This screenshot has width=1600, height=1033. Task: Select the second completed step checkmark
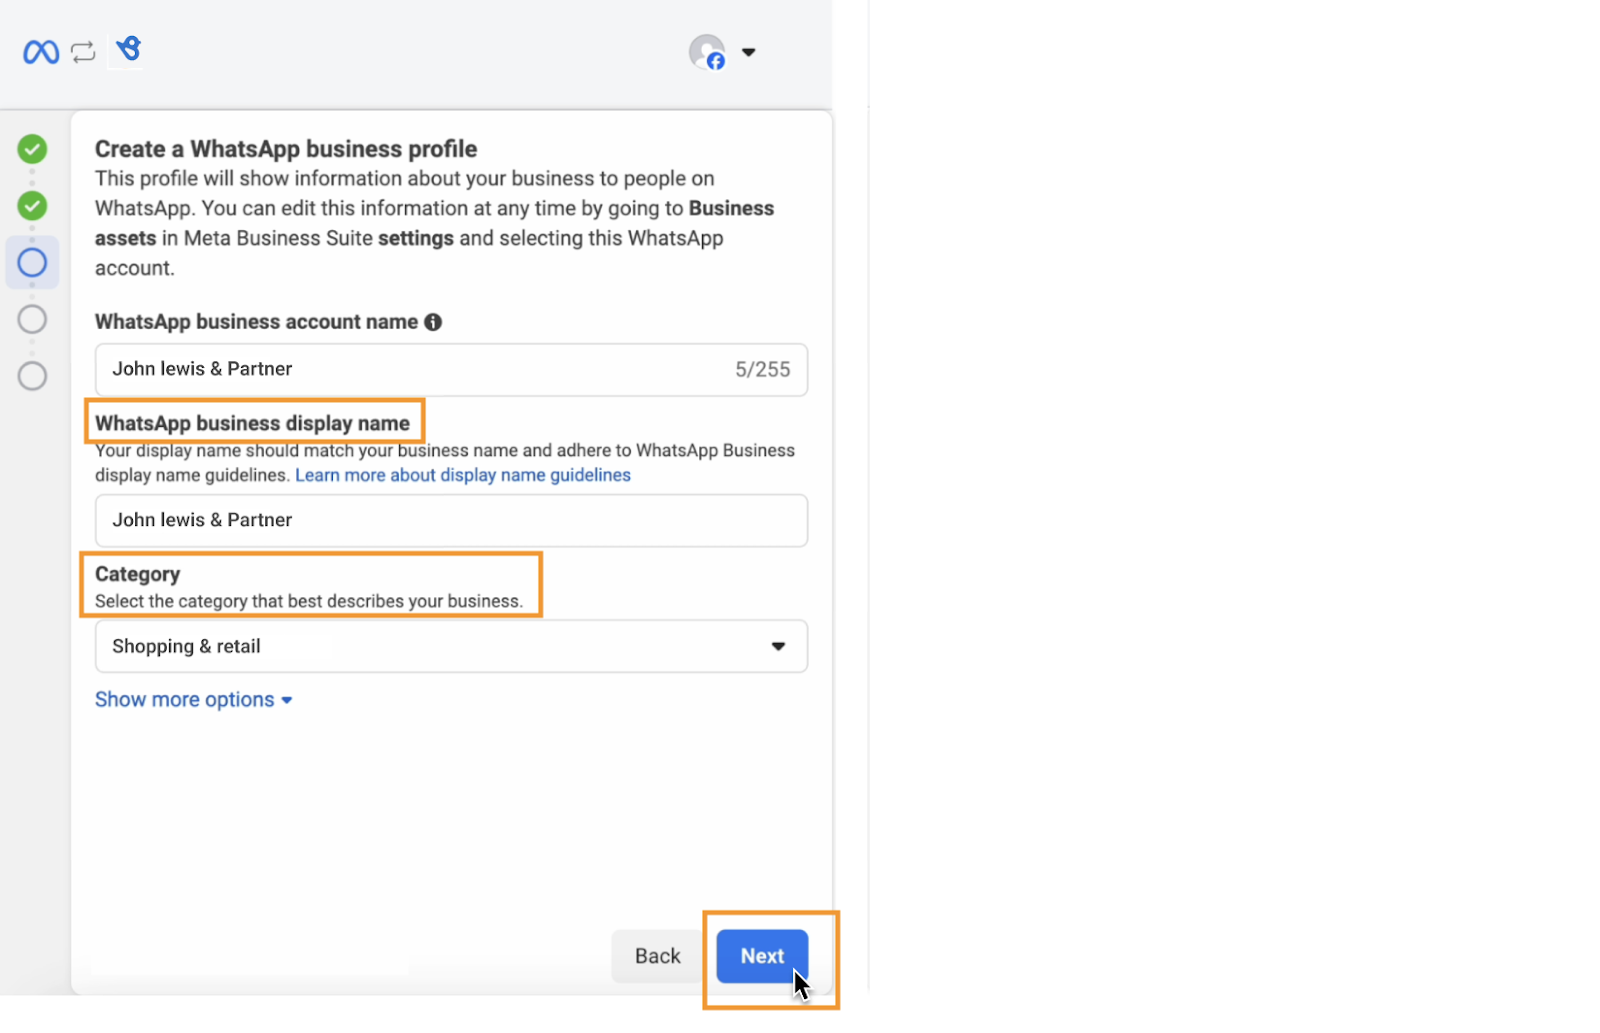pos(32,206)
